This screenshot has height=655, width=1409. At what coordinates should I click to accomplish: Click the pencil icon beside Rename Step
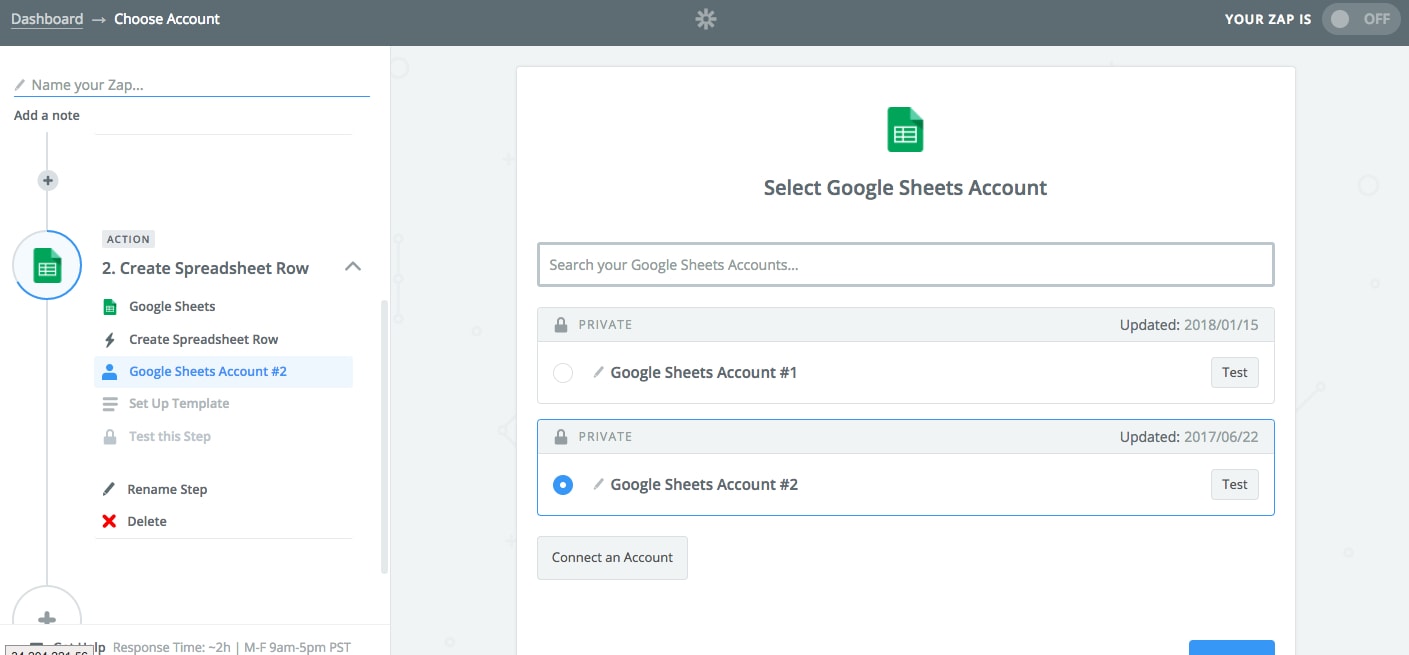(109, 490)
